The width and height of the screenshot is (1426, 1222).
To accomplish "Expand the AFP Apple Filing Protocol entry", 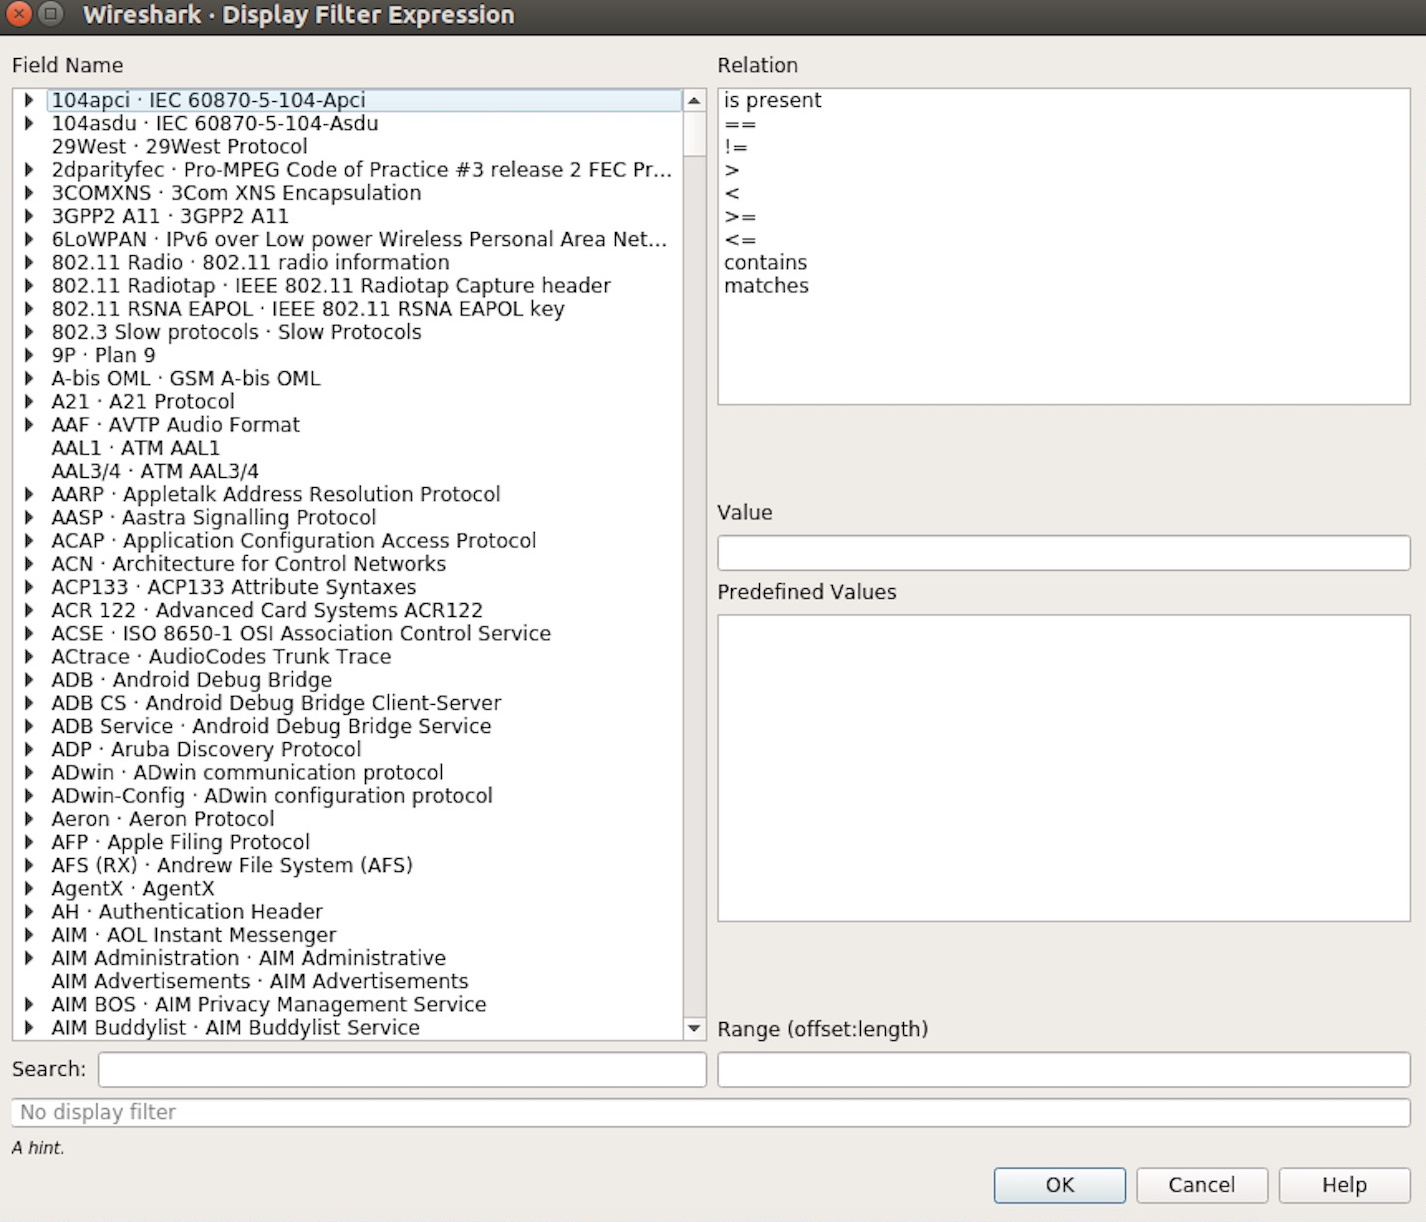I will click(x=28, y=841).
